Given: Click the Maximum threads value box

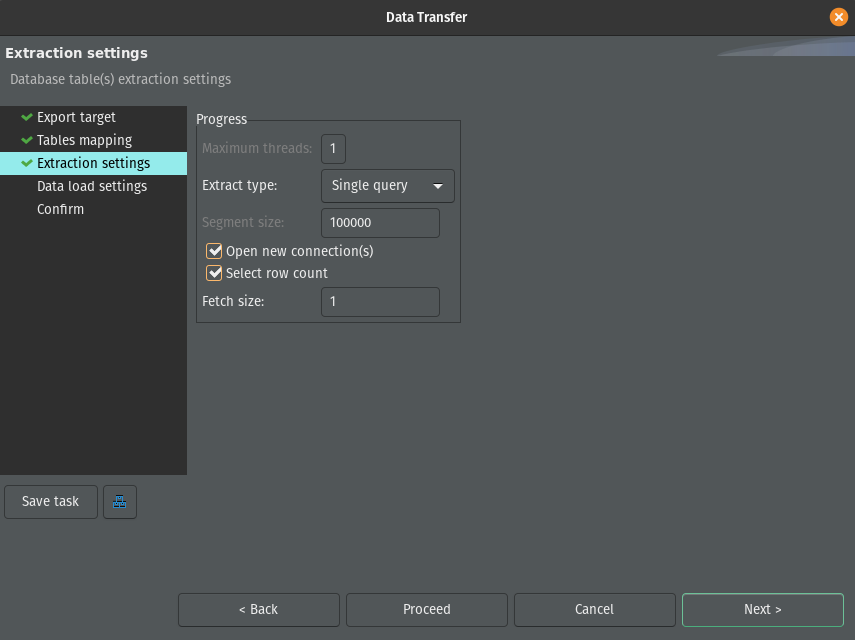Looking at the screenshot, I should pyautogui.click(x=333, y=149).
